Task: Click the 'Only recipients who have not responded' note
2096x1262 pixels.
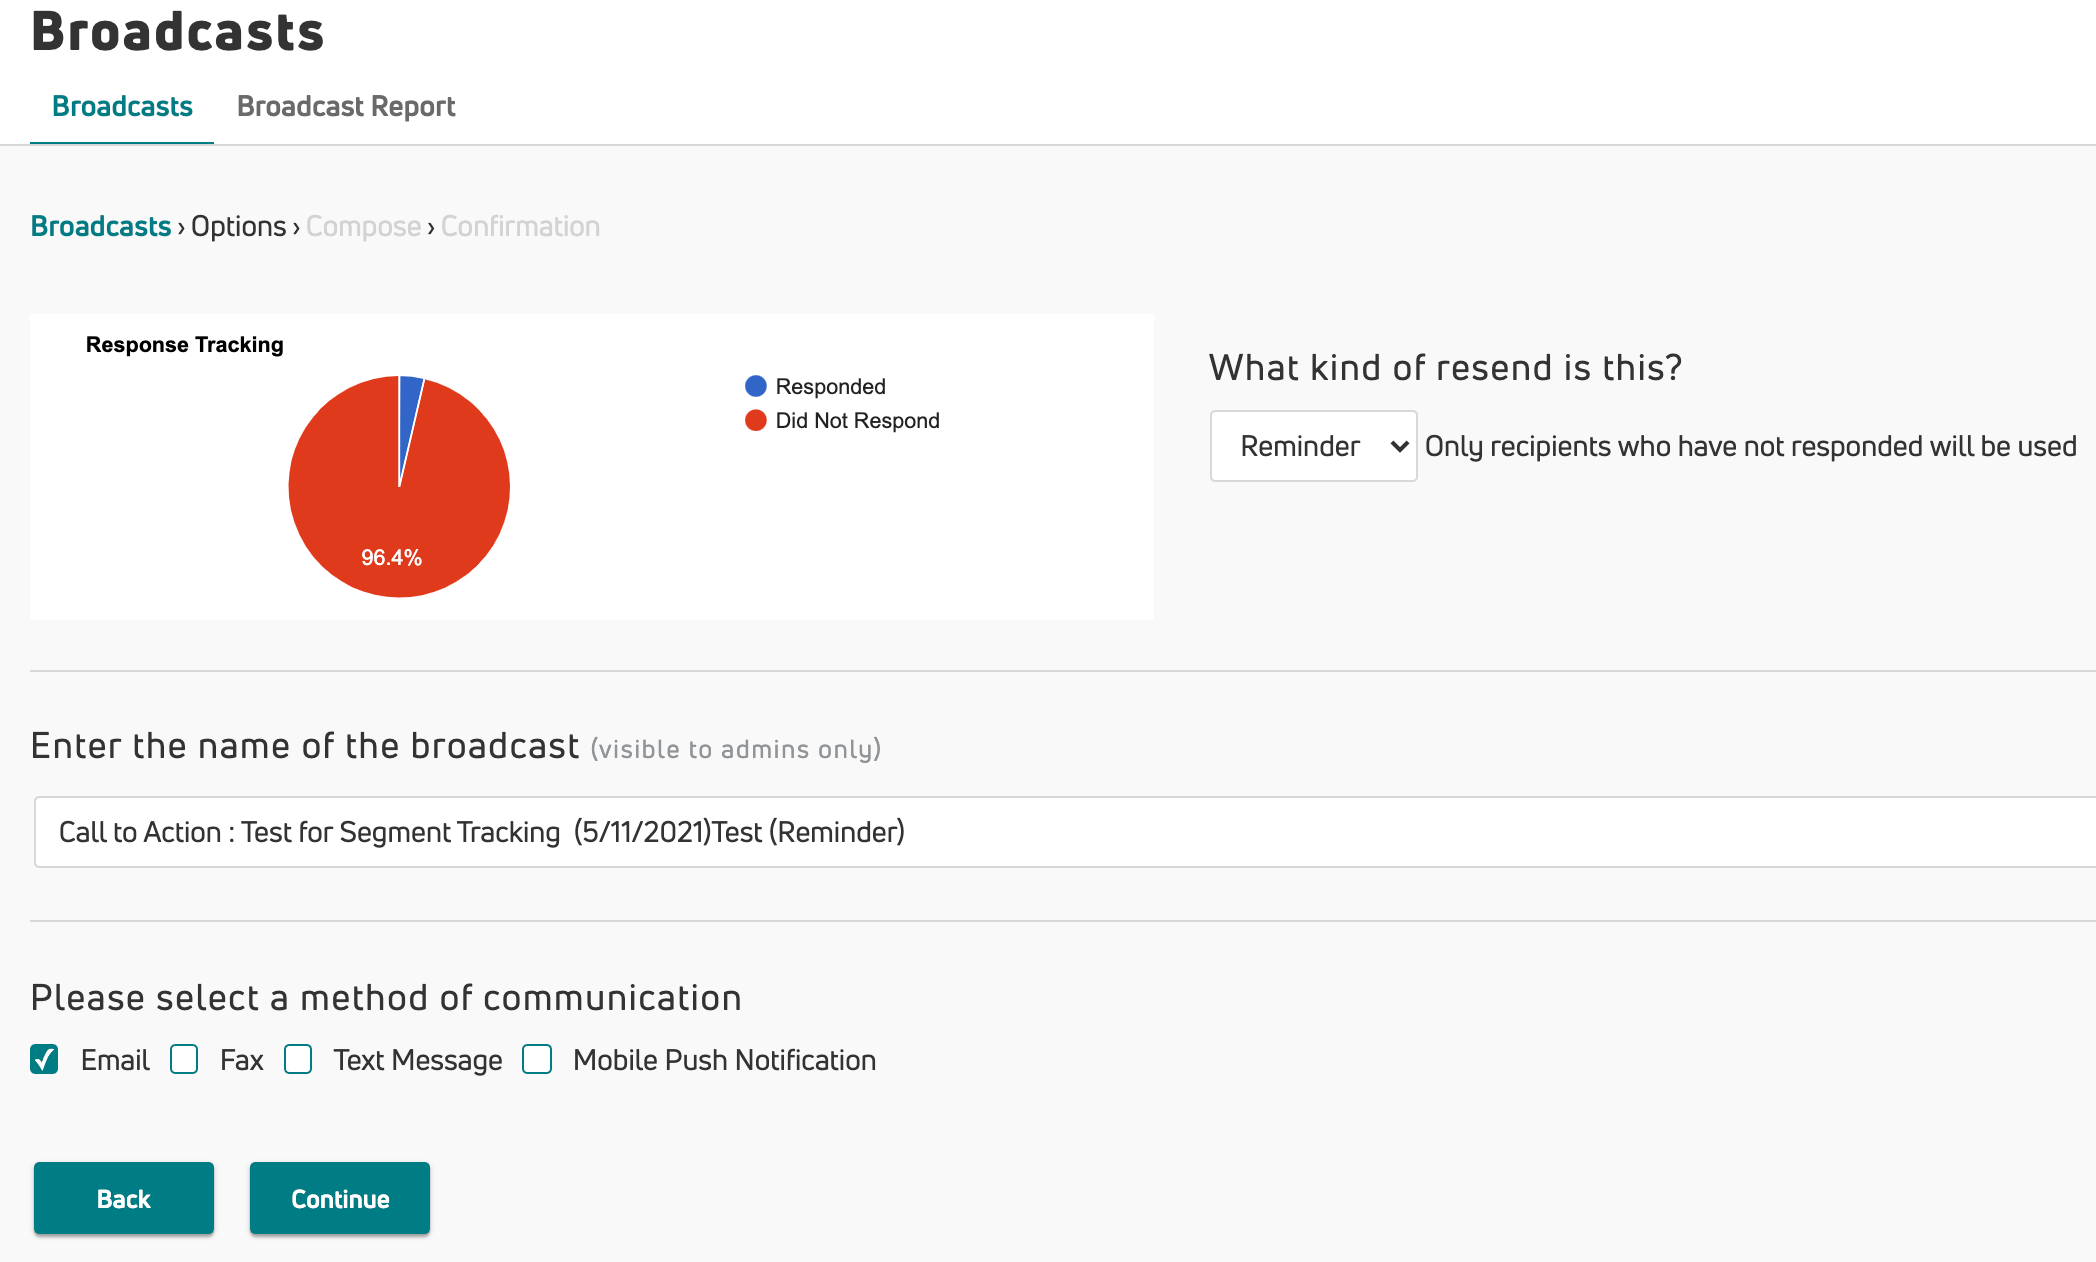Action: tap(1750, 446)
